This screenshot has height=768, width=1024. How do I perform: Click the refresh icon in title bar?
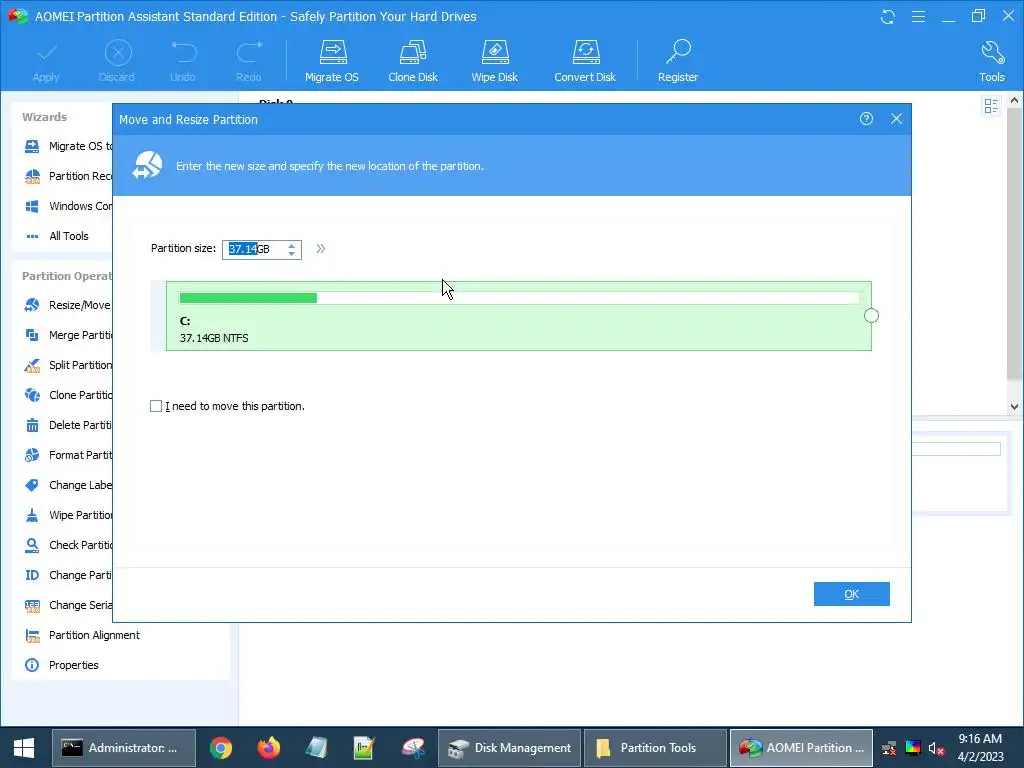(x=888, y=17)
